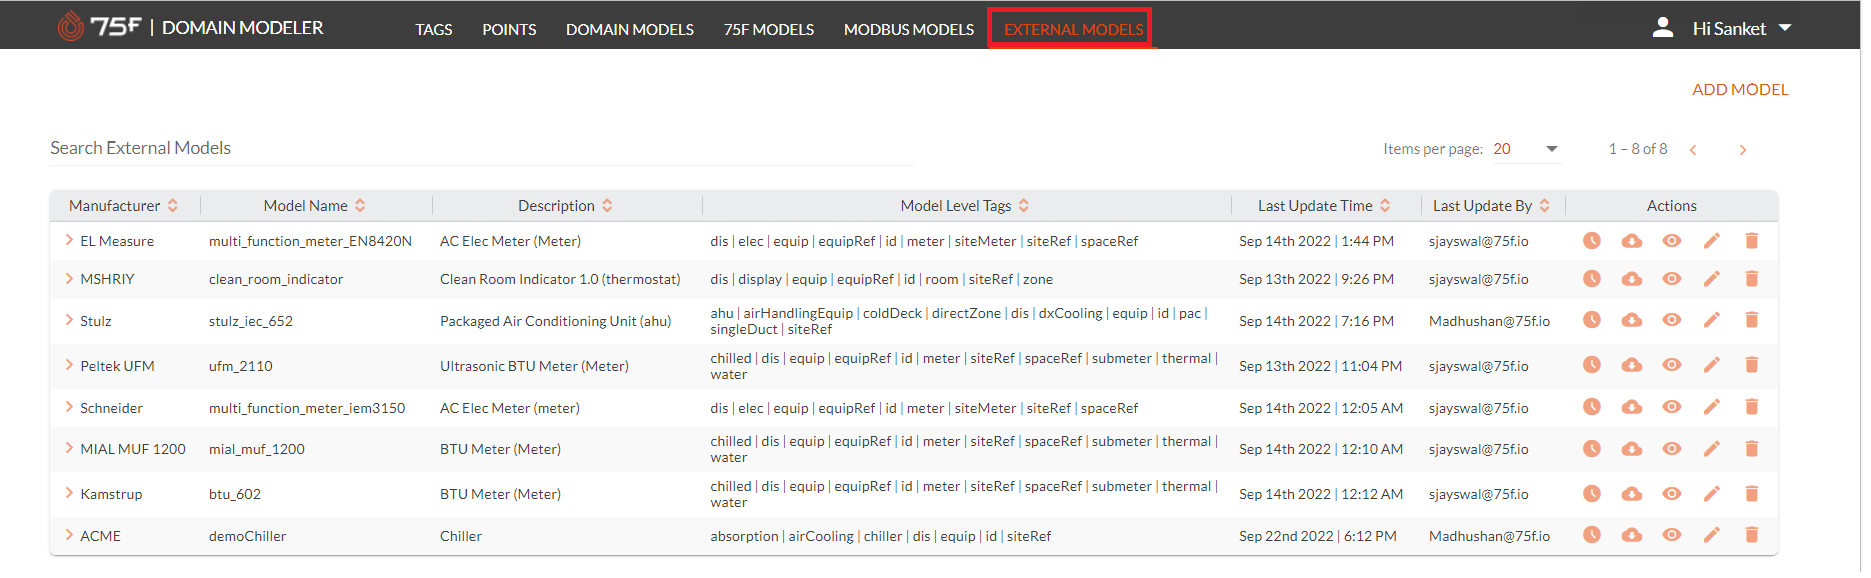Download the mial_muf_1200 model

pos(1632,449)
